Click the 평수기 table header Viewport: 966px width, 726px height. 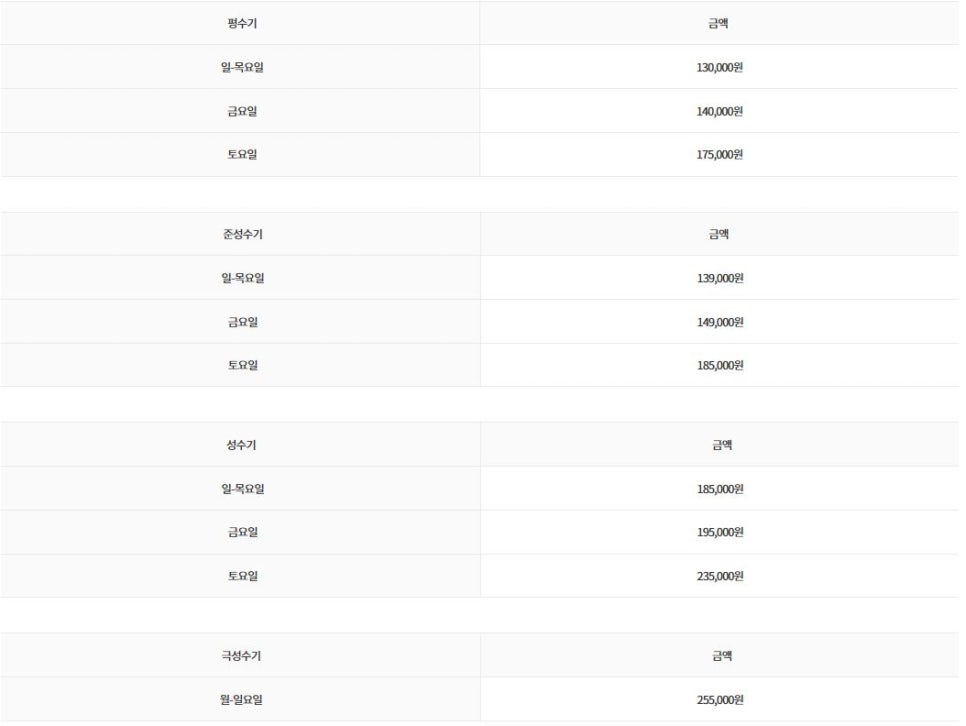pos(242,23)
